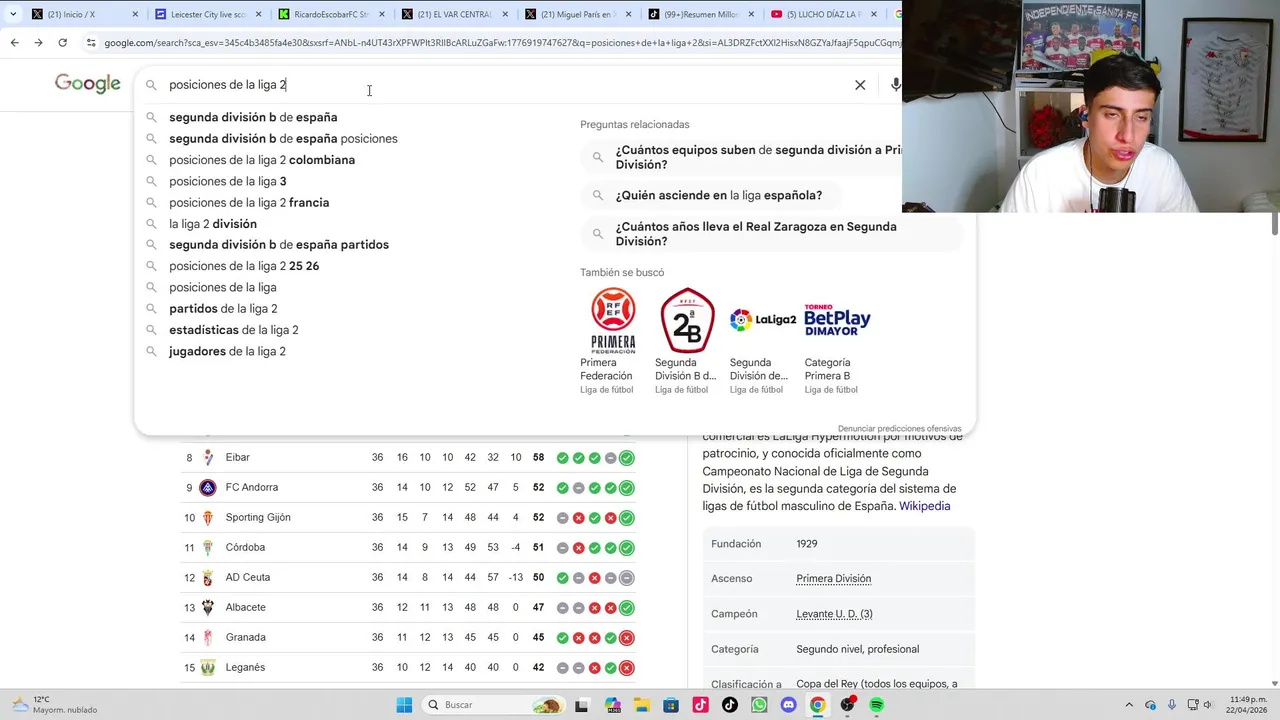Viewport: 1280px width, 720px height.
Task: Click the Sporting Gijón team crest
Action: [x=208, y=518]
